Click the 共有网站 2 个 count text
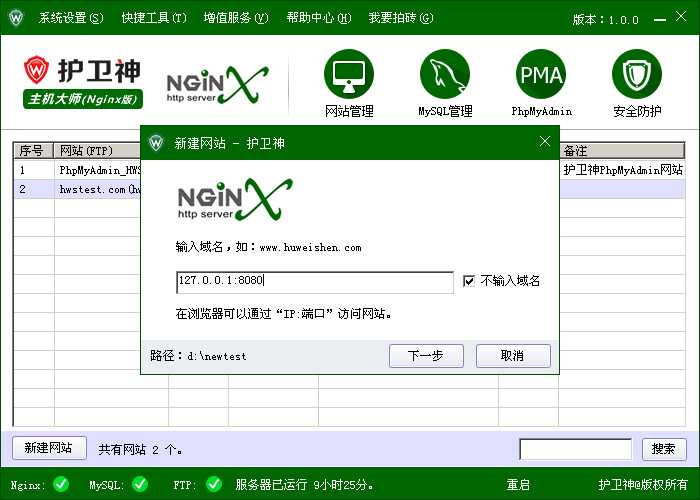 (x=140, y=450)
